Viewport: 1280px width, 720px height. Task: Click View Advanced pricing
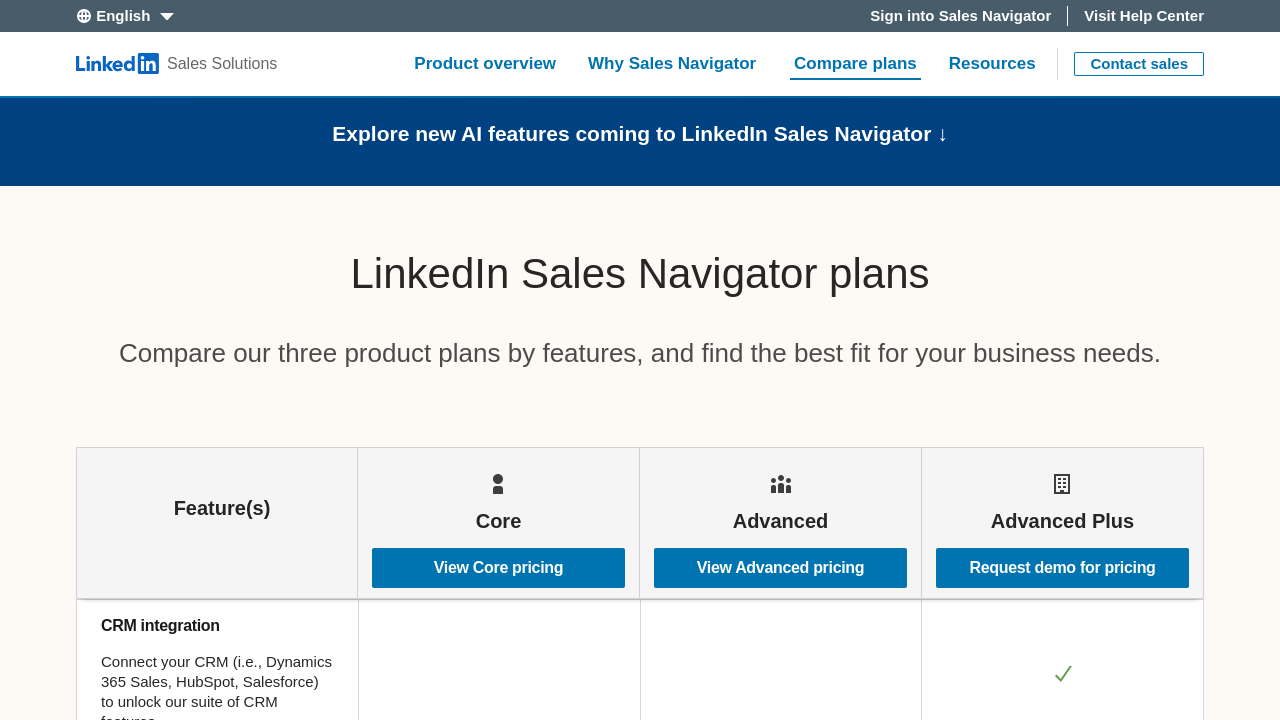(780, 567)
